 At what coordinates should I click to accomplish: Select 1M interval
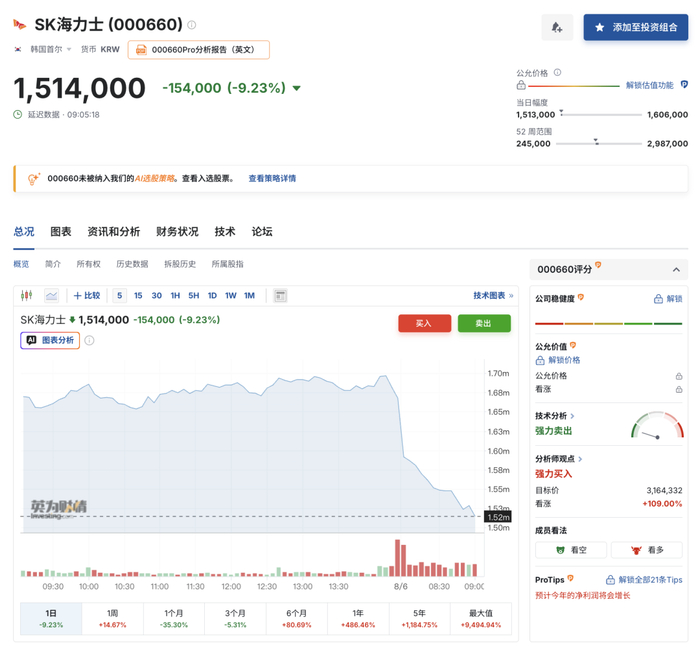point(250,295)
